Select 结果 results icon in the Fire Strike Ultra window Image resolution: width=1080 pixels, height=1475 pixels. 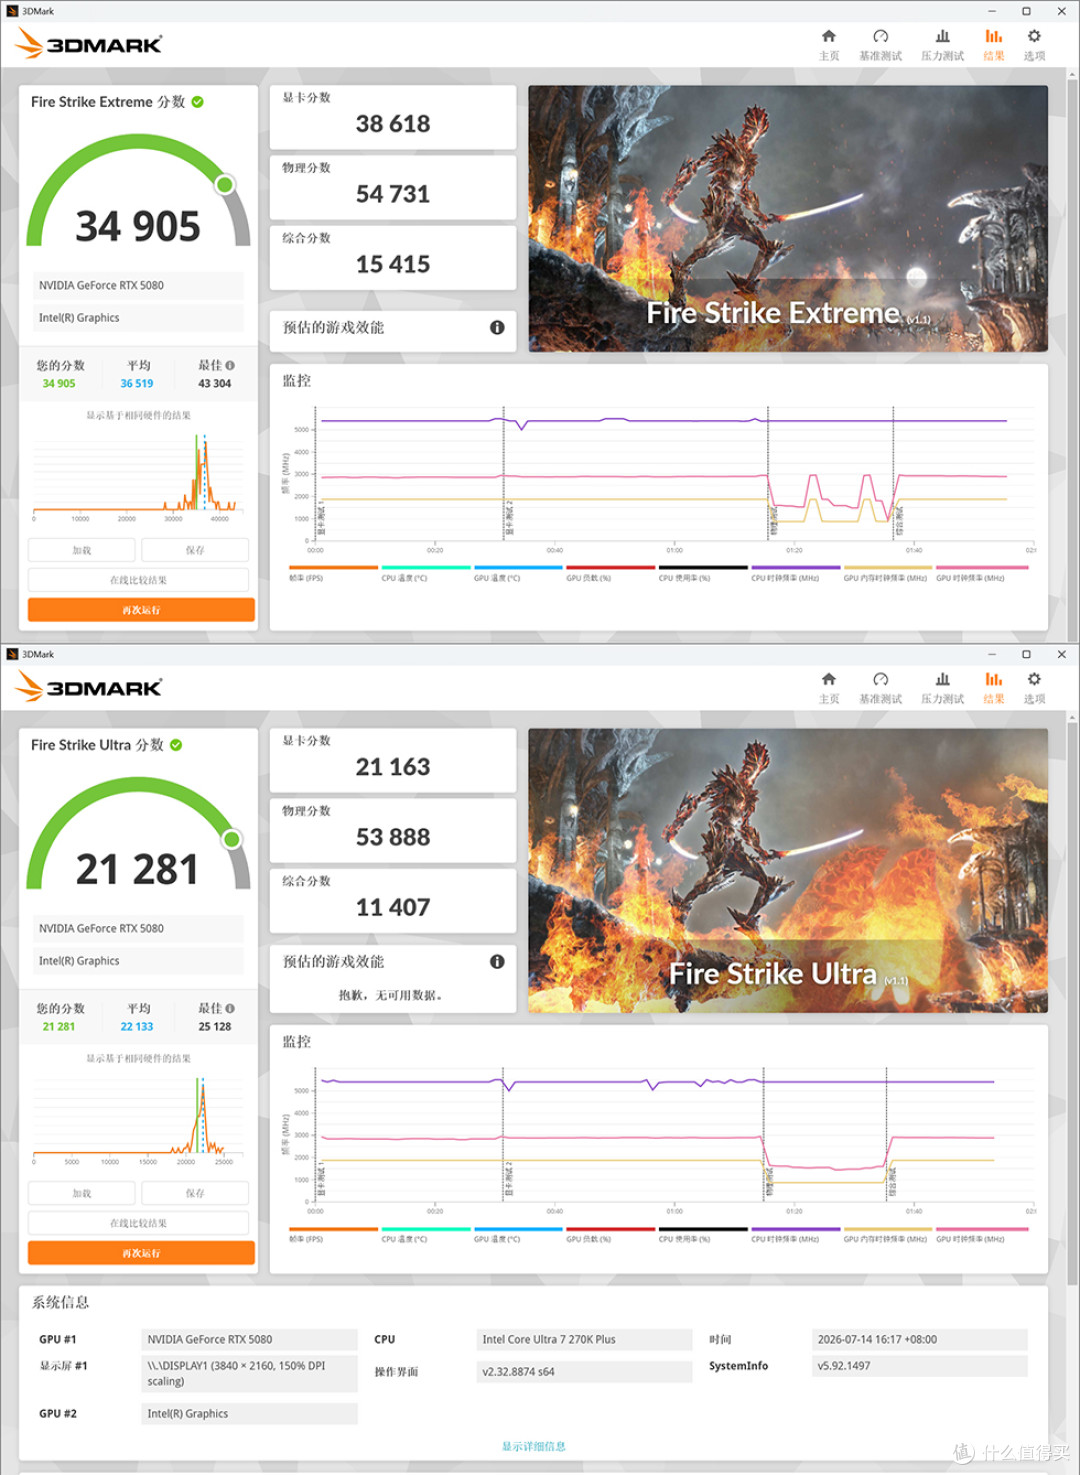click(x=993, y=688)
